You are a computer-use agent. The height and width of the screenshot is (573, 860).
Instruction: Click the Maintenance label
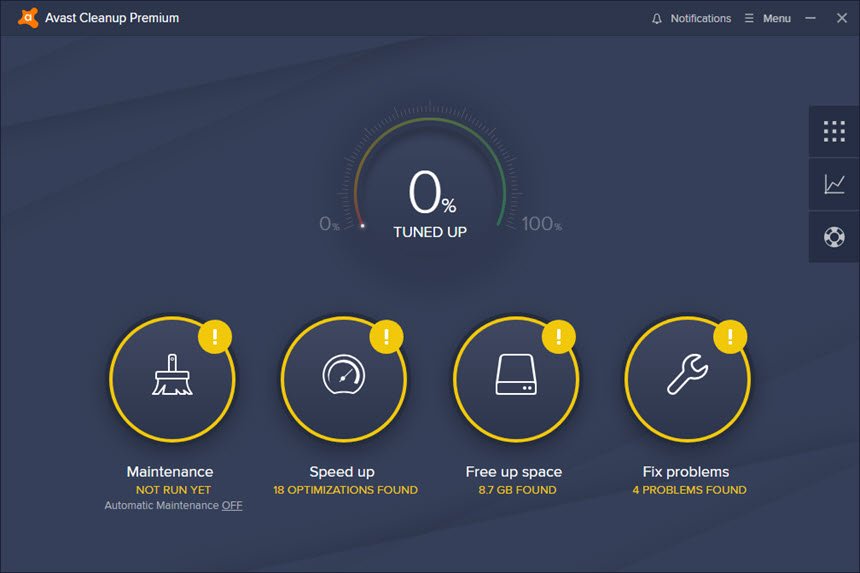point(170,472)
